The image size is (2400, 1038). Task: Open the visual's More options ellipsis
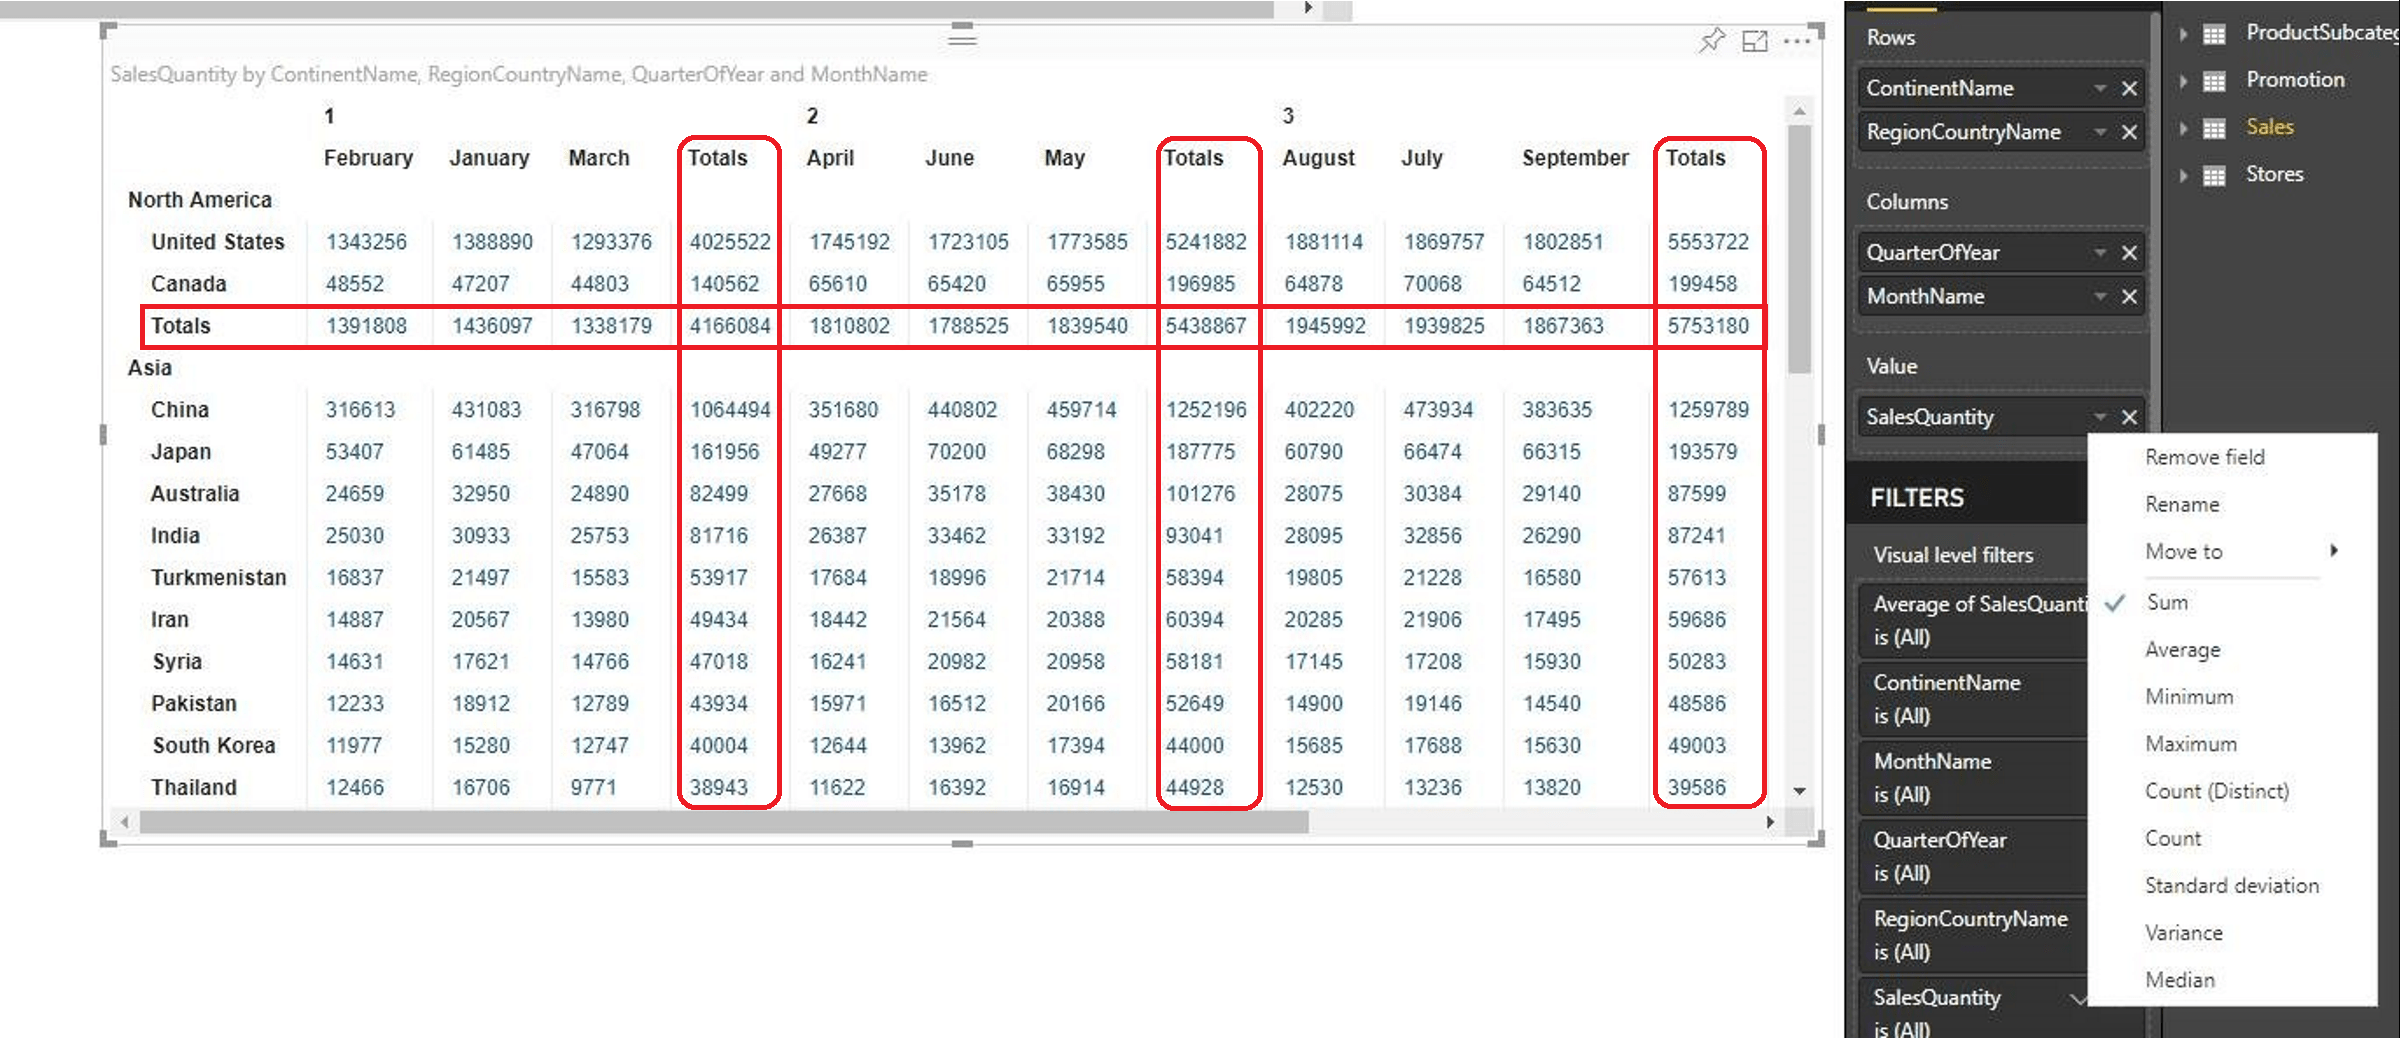(x=1798, y=40)
